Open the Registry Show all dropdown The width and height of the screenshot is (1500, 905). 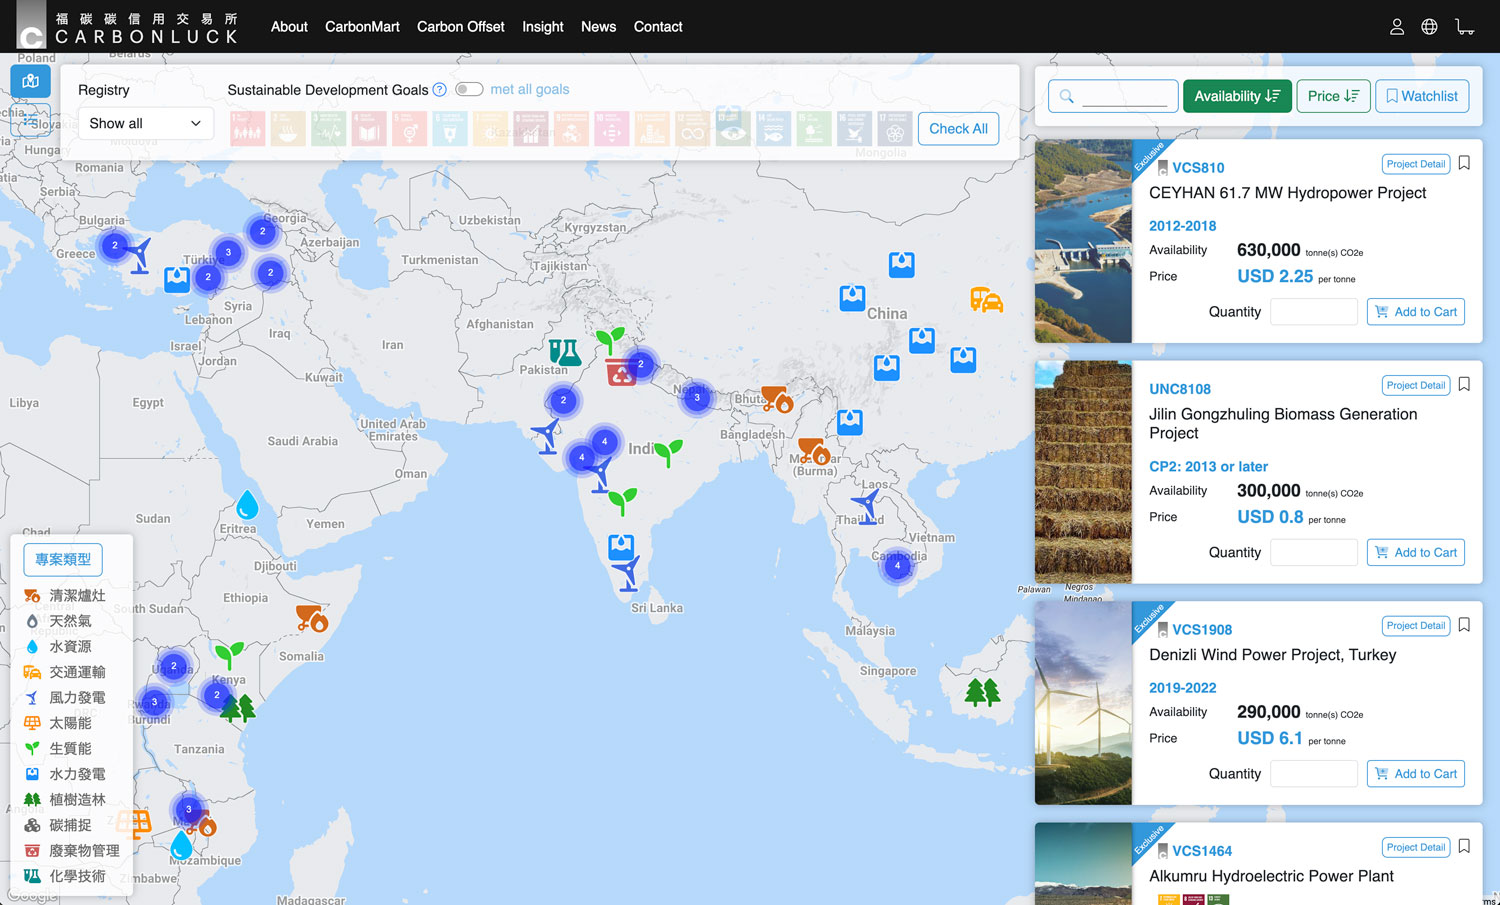coord(146,123)
